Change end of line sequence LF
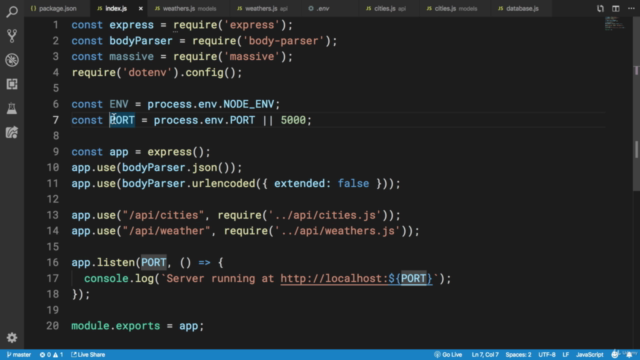This screenshot has height=360, width=640. (x=566, y=355)
